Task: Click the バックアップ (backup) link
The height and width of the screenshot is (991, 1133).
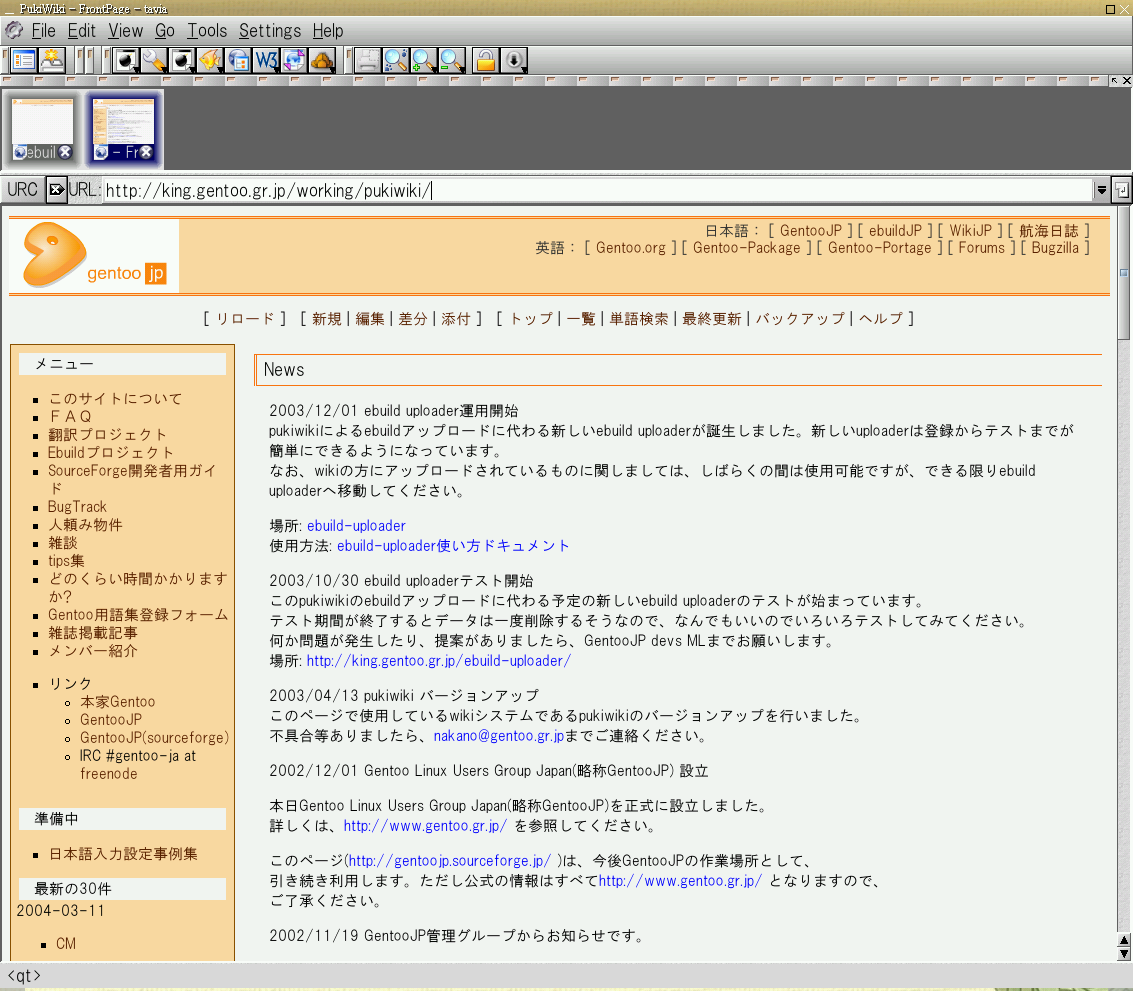Action: click(x=800, y=319)
